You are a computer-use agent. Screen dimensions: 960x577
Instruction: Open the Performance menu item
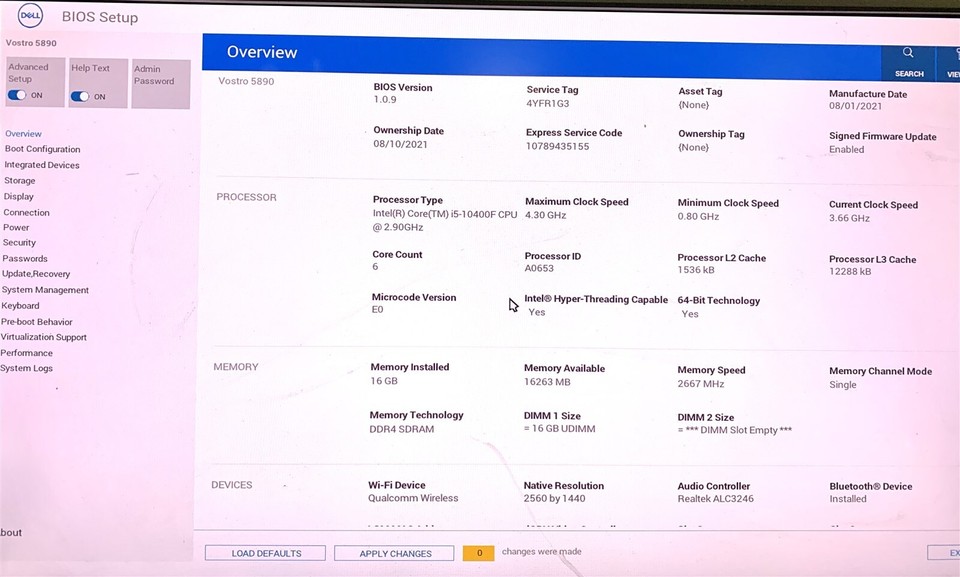[x=26, y=353]
